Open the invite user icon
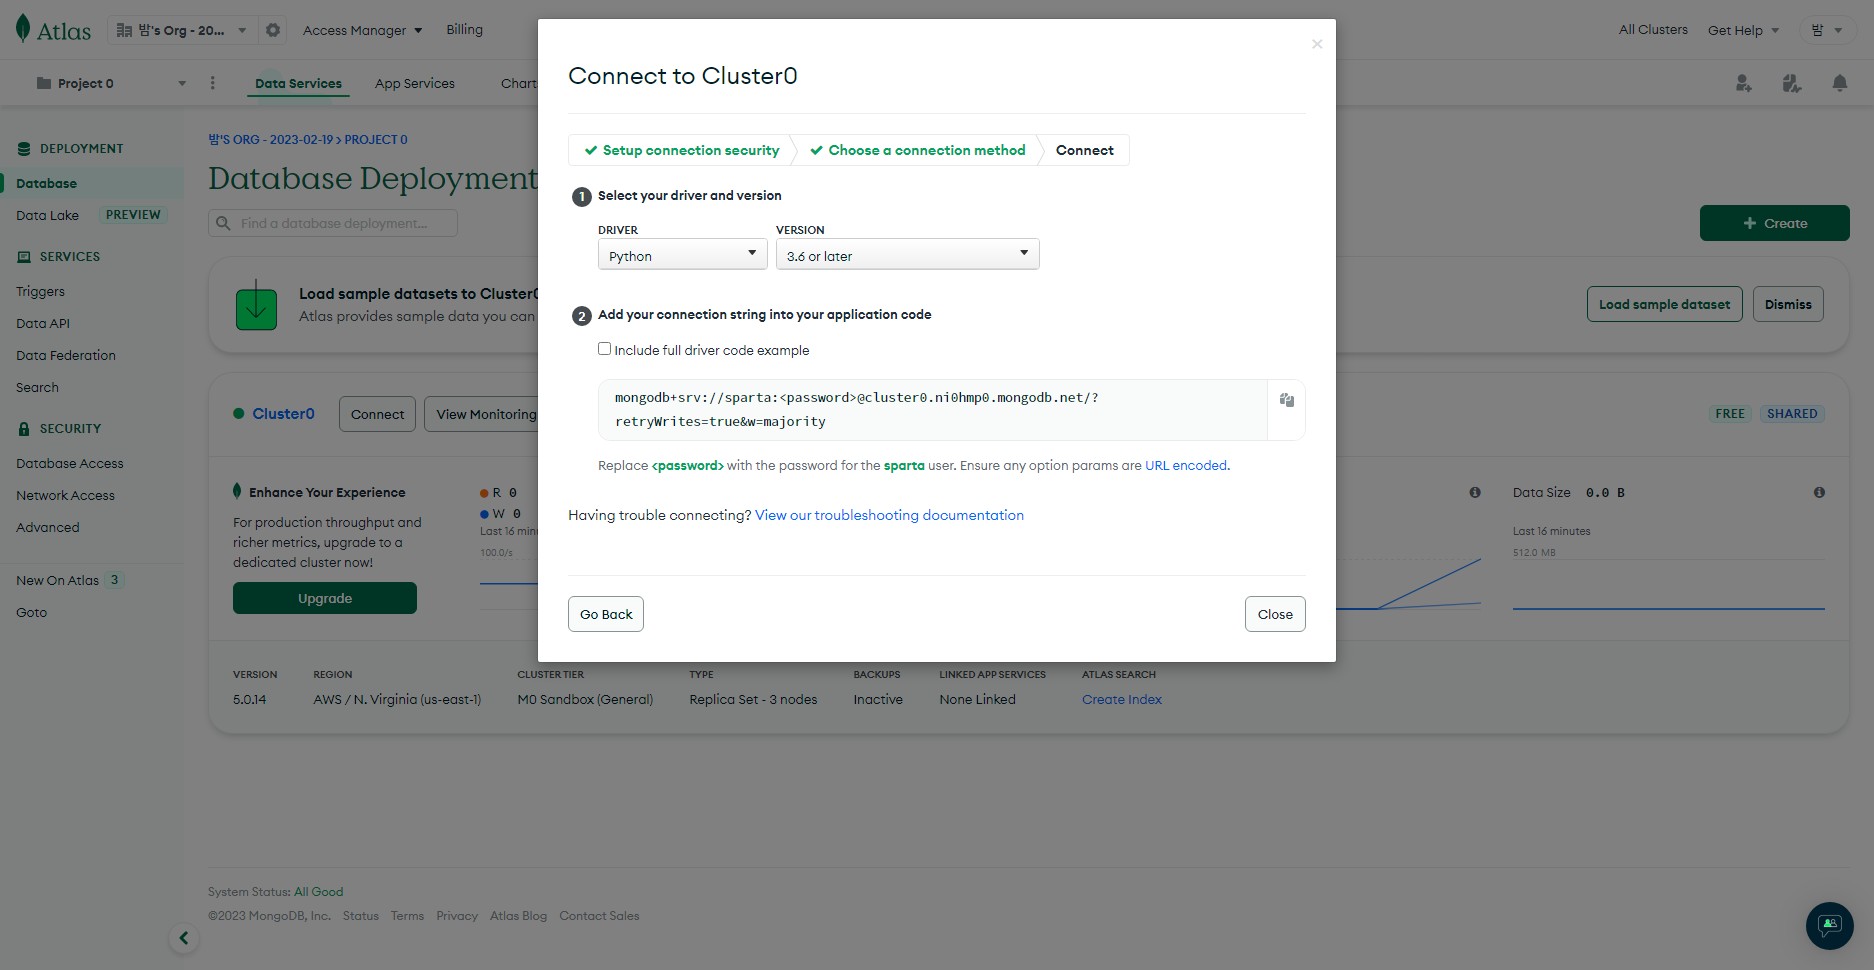The width and height of the screenshot is (1874, 970). coord(1744,83)
